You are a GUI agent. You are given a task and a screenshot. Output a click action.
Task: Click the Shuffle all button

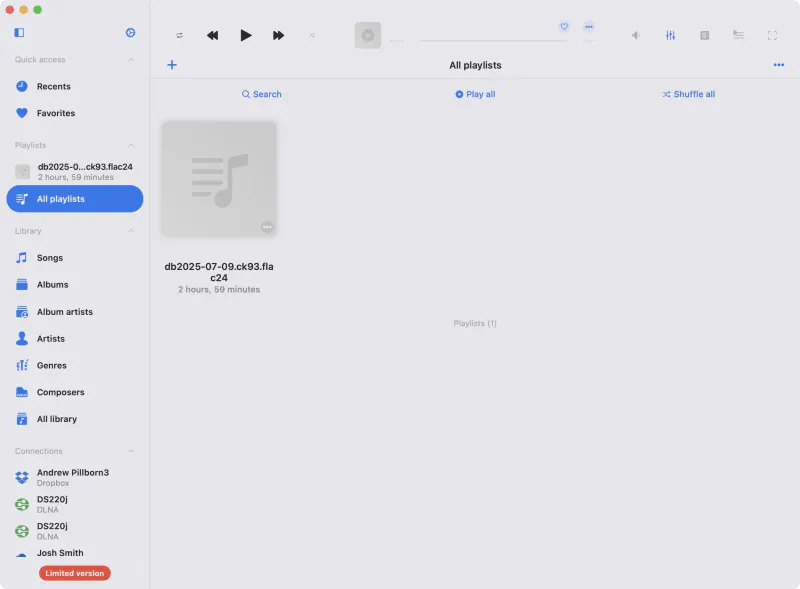point(688,94)
